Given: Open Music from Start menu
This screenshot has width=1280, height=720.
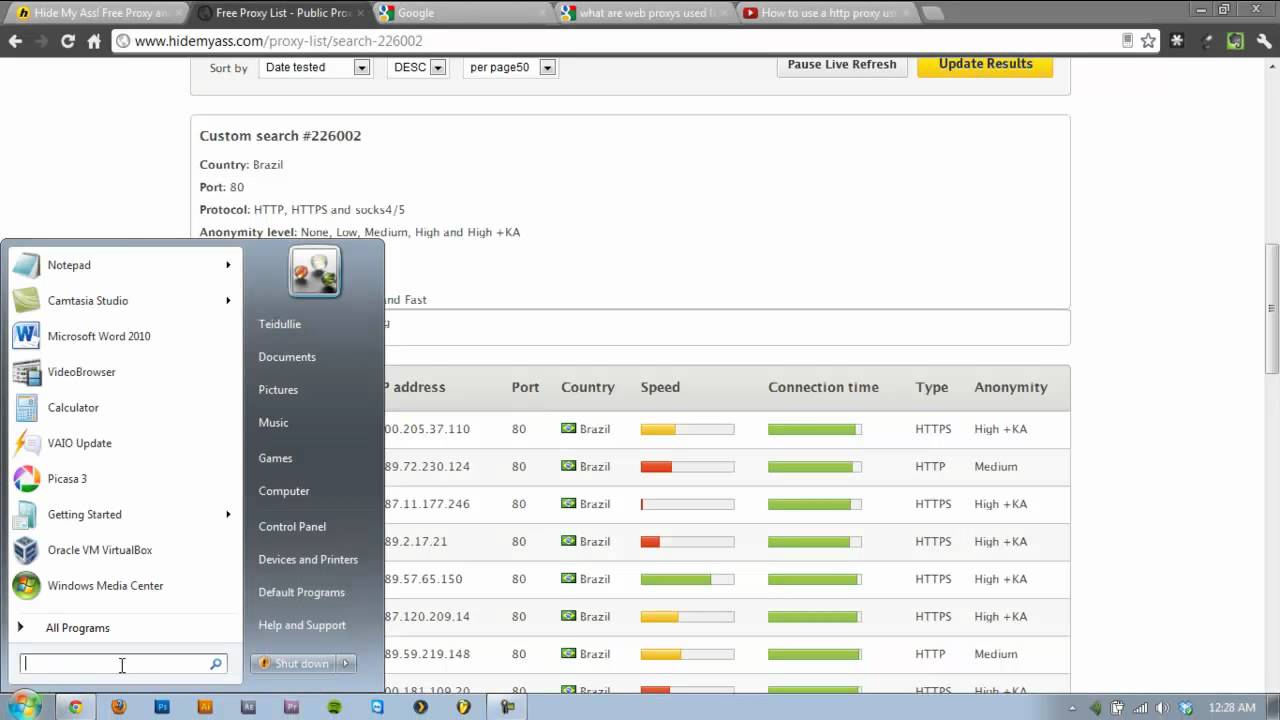Looking at the screenshot, I should pyautogui.click(x=273, y=423).
